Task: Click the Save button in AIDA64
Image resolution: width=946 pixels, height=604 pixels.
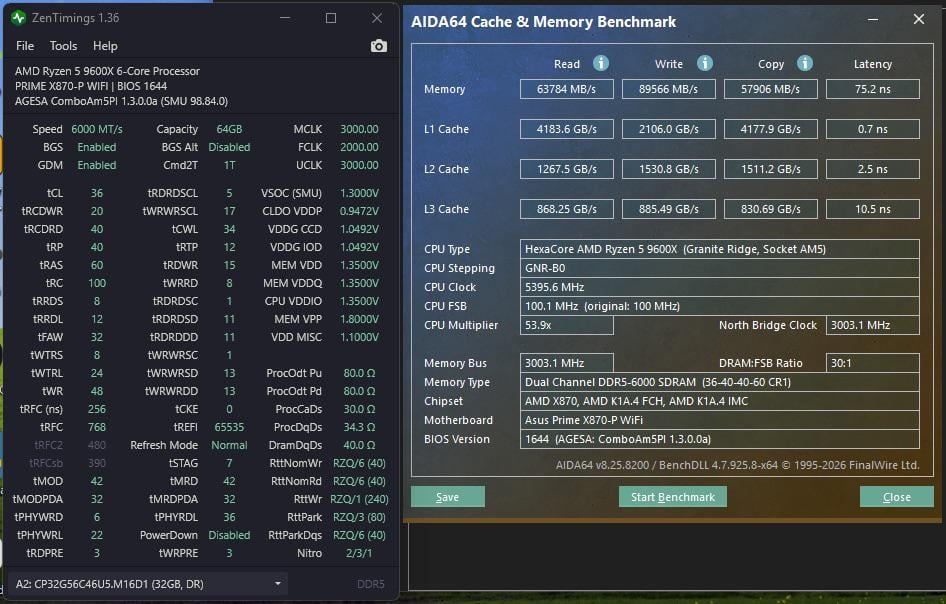Action: coord(447,497)
